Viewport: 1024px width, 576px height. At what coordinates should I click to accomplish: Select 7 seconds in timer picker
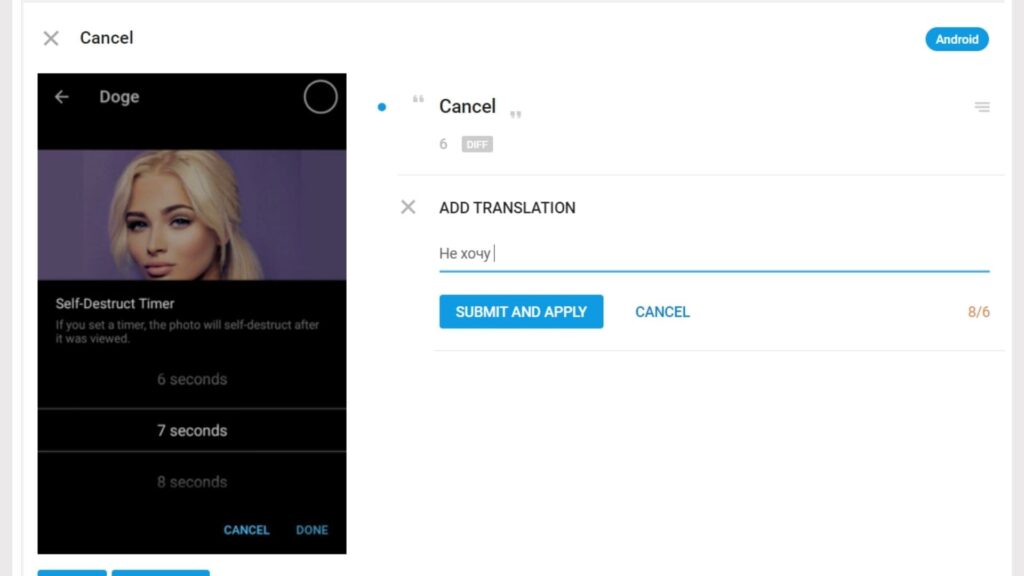192,431
